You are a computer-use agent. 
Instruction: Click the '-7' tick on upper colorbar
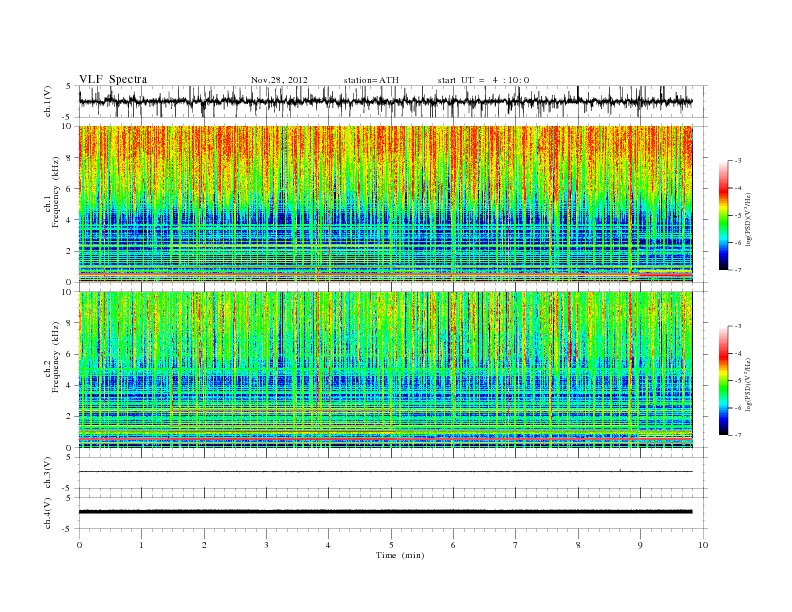pos(738,271)
